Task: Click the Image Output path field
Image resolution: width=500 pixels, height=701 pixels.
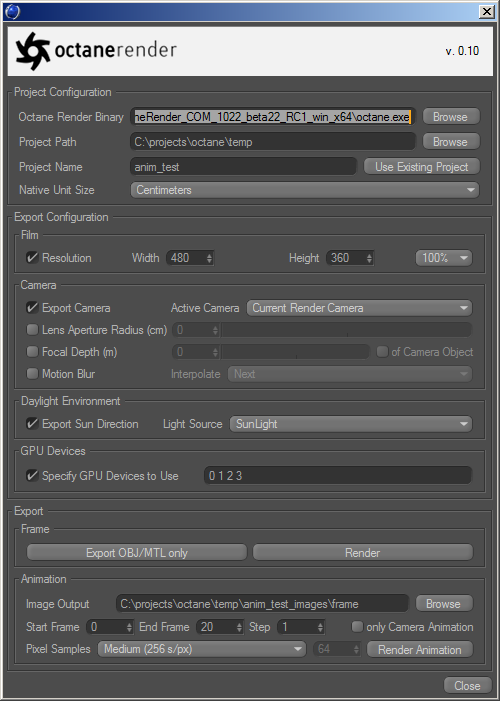Action: [x=263, y=604]
